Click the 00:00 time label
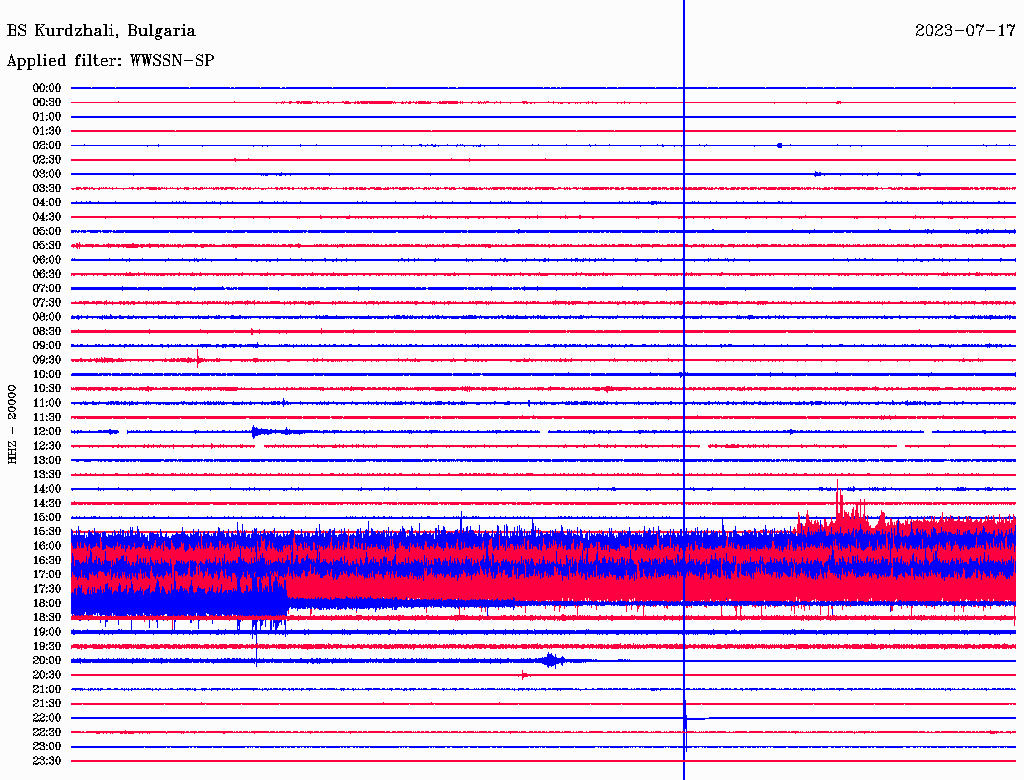Image resolution: width=1024 pixels, height=780 pixels. (47, 88)
